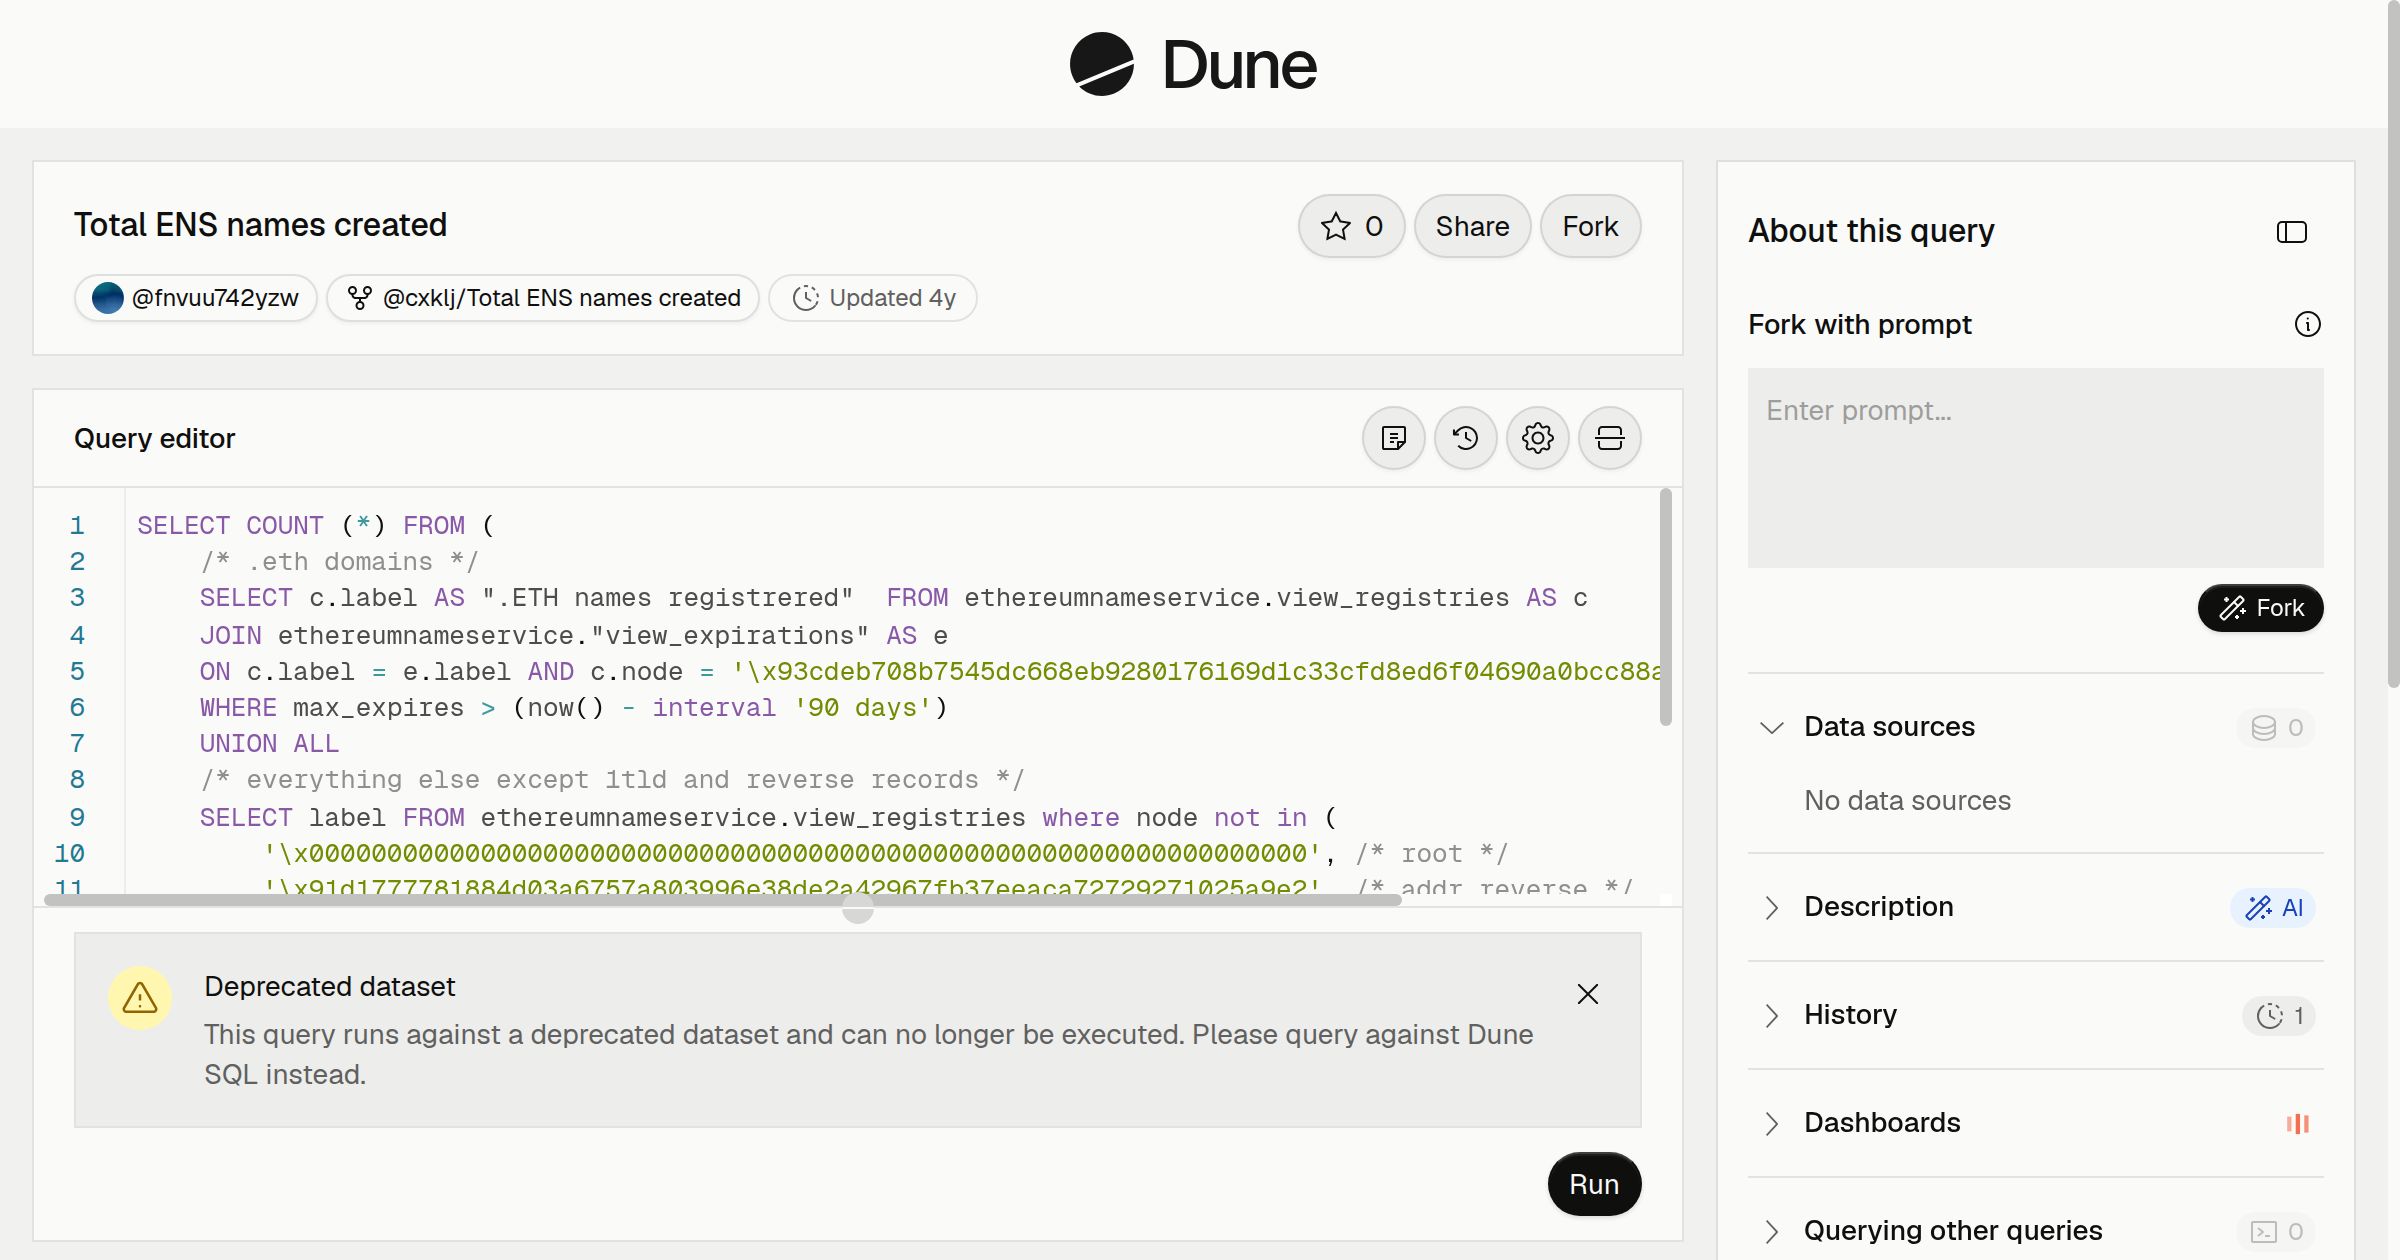Click line number 5 in the editor
This screenshot has height=1260, width=2400.
pyautogui.click(x=77, y=671)
